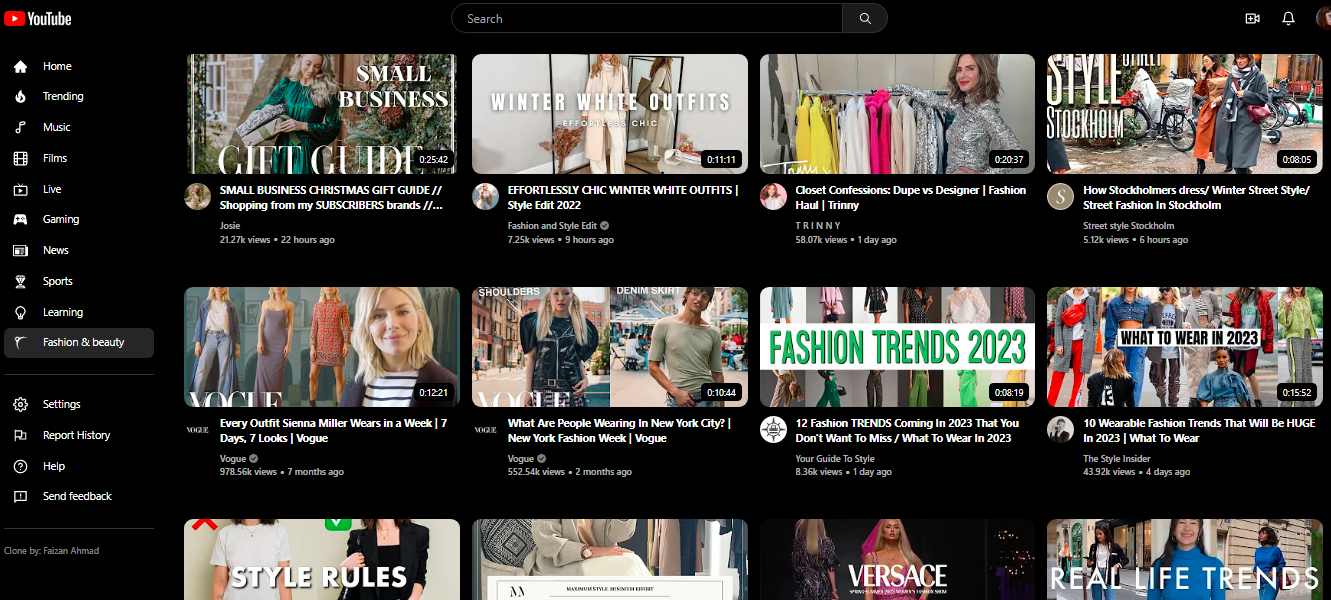Image resolution: width=1331 pixels, height=600 pixels.
Task: Play the Shoulders and Denim Skirt thumbnail
Action: click(x=610, y=347)
